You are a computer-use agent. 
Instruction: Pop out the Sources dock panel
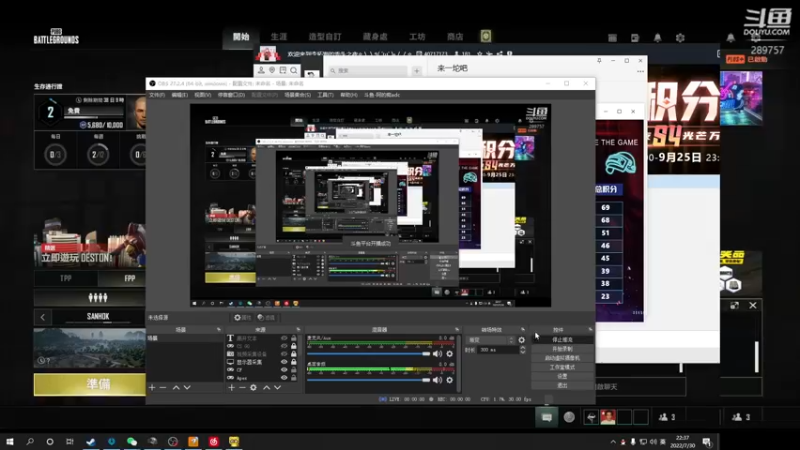point(298,330)
